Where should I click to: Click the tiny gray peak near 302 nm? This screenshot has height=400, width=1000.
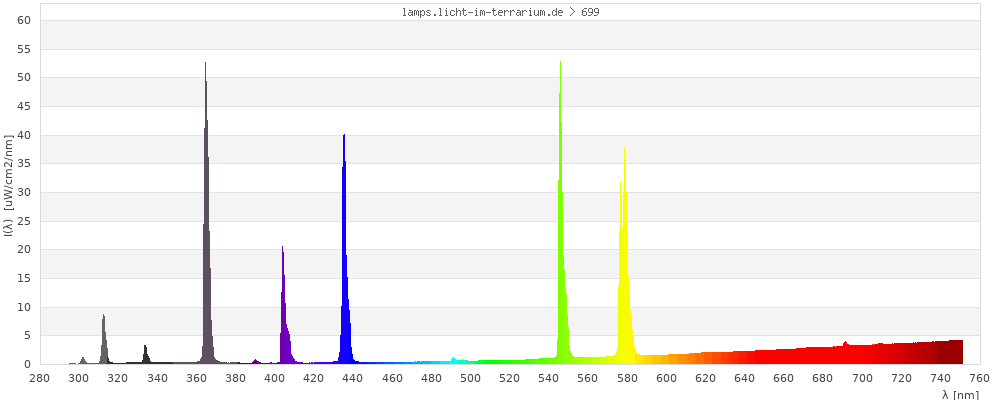click(83, 361)
